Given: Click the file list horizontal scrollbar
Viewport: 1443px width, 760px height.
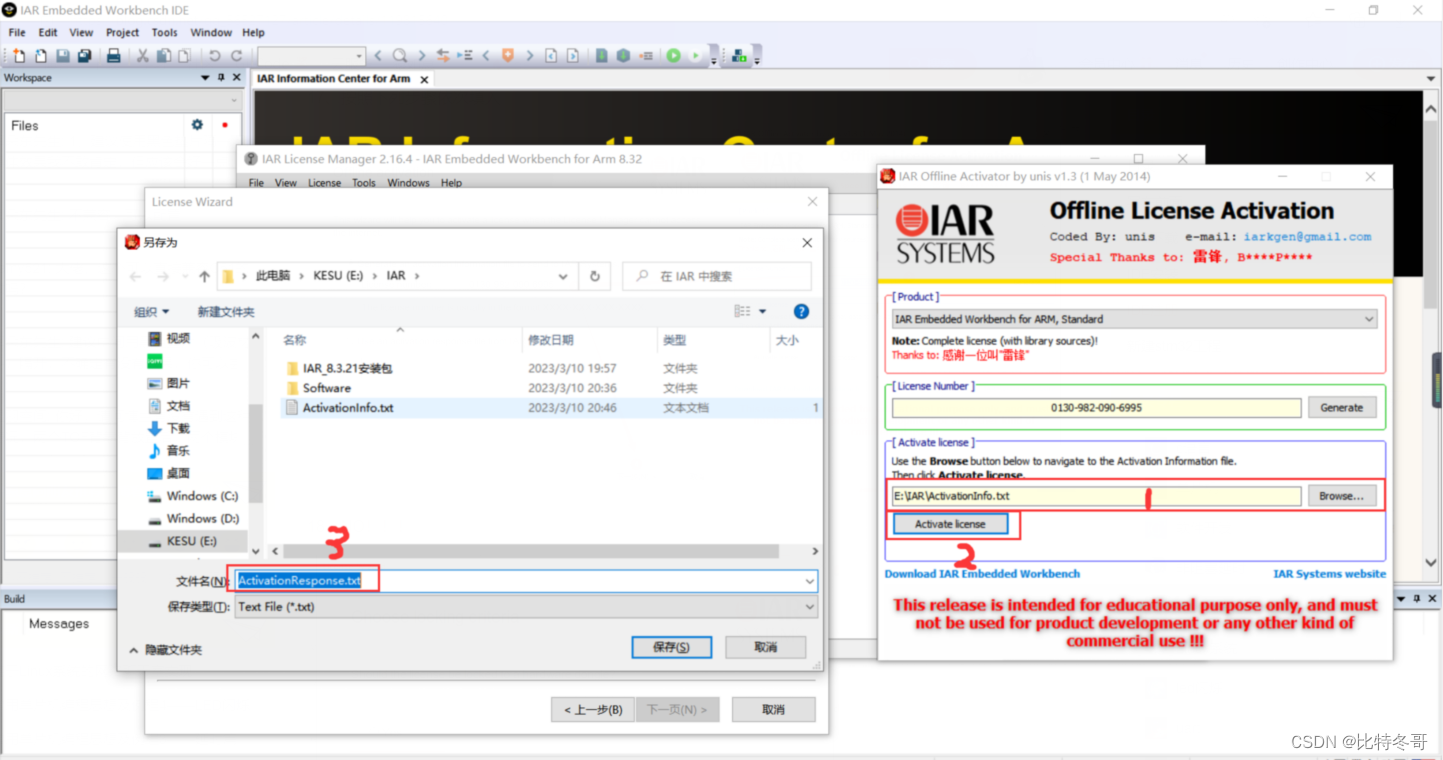Looking at the screenshot, I should [531, 551].
